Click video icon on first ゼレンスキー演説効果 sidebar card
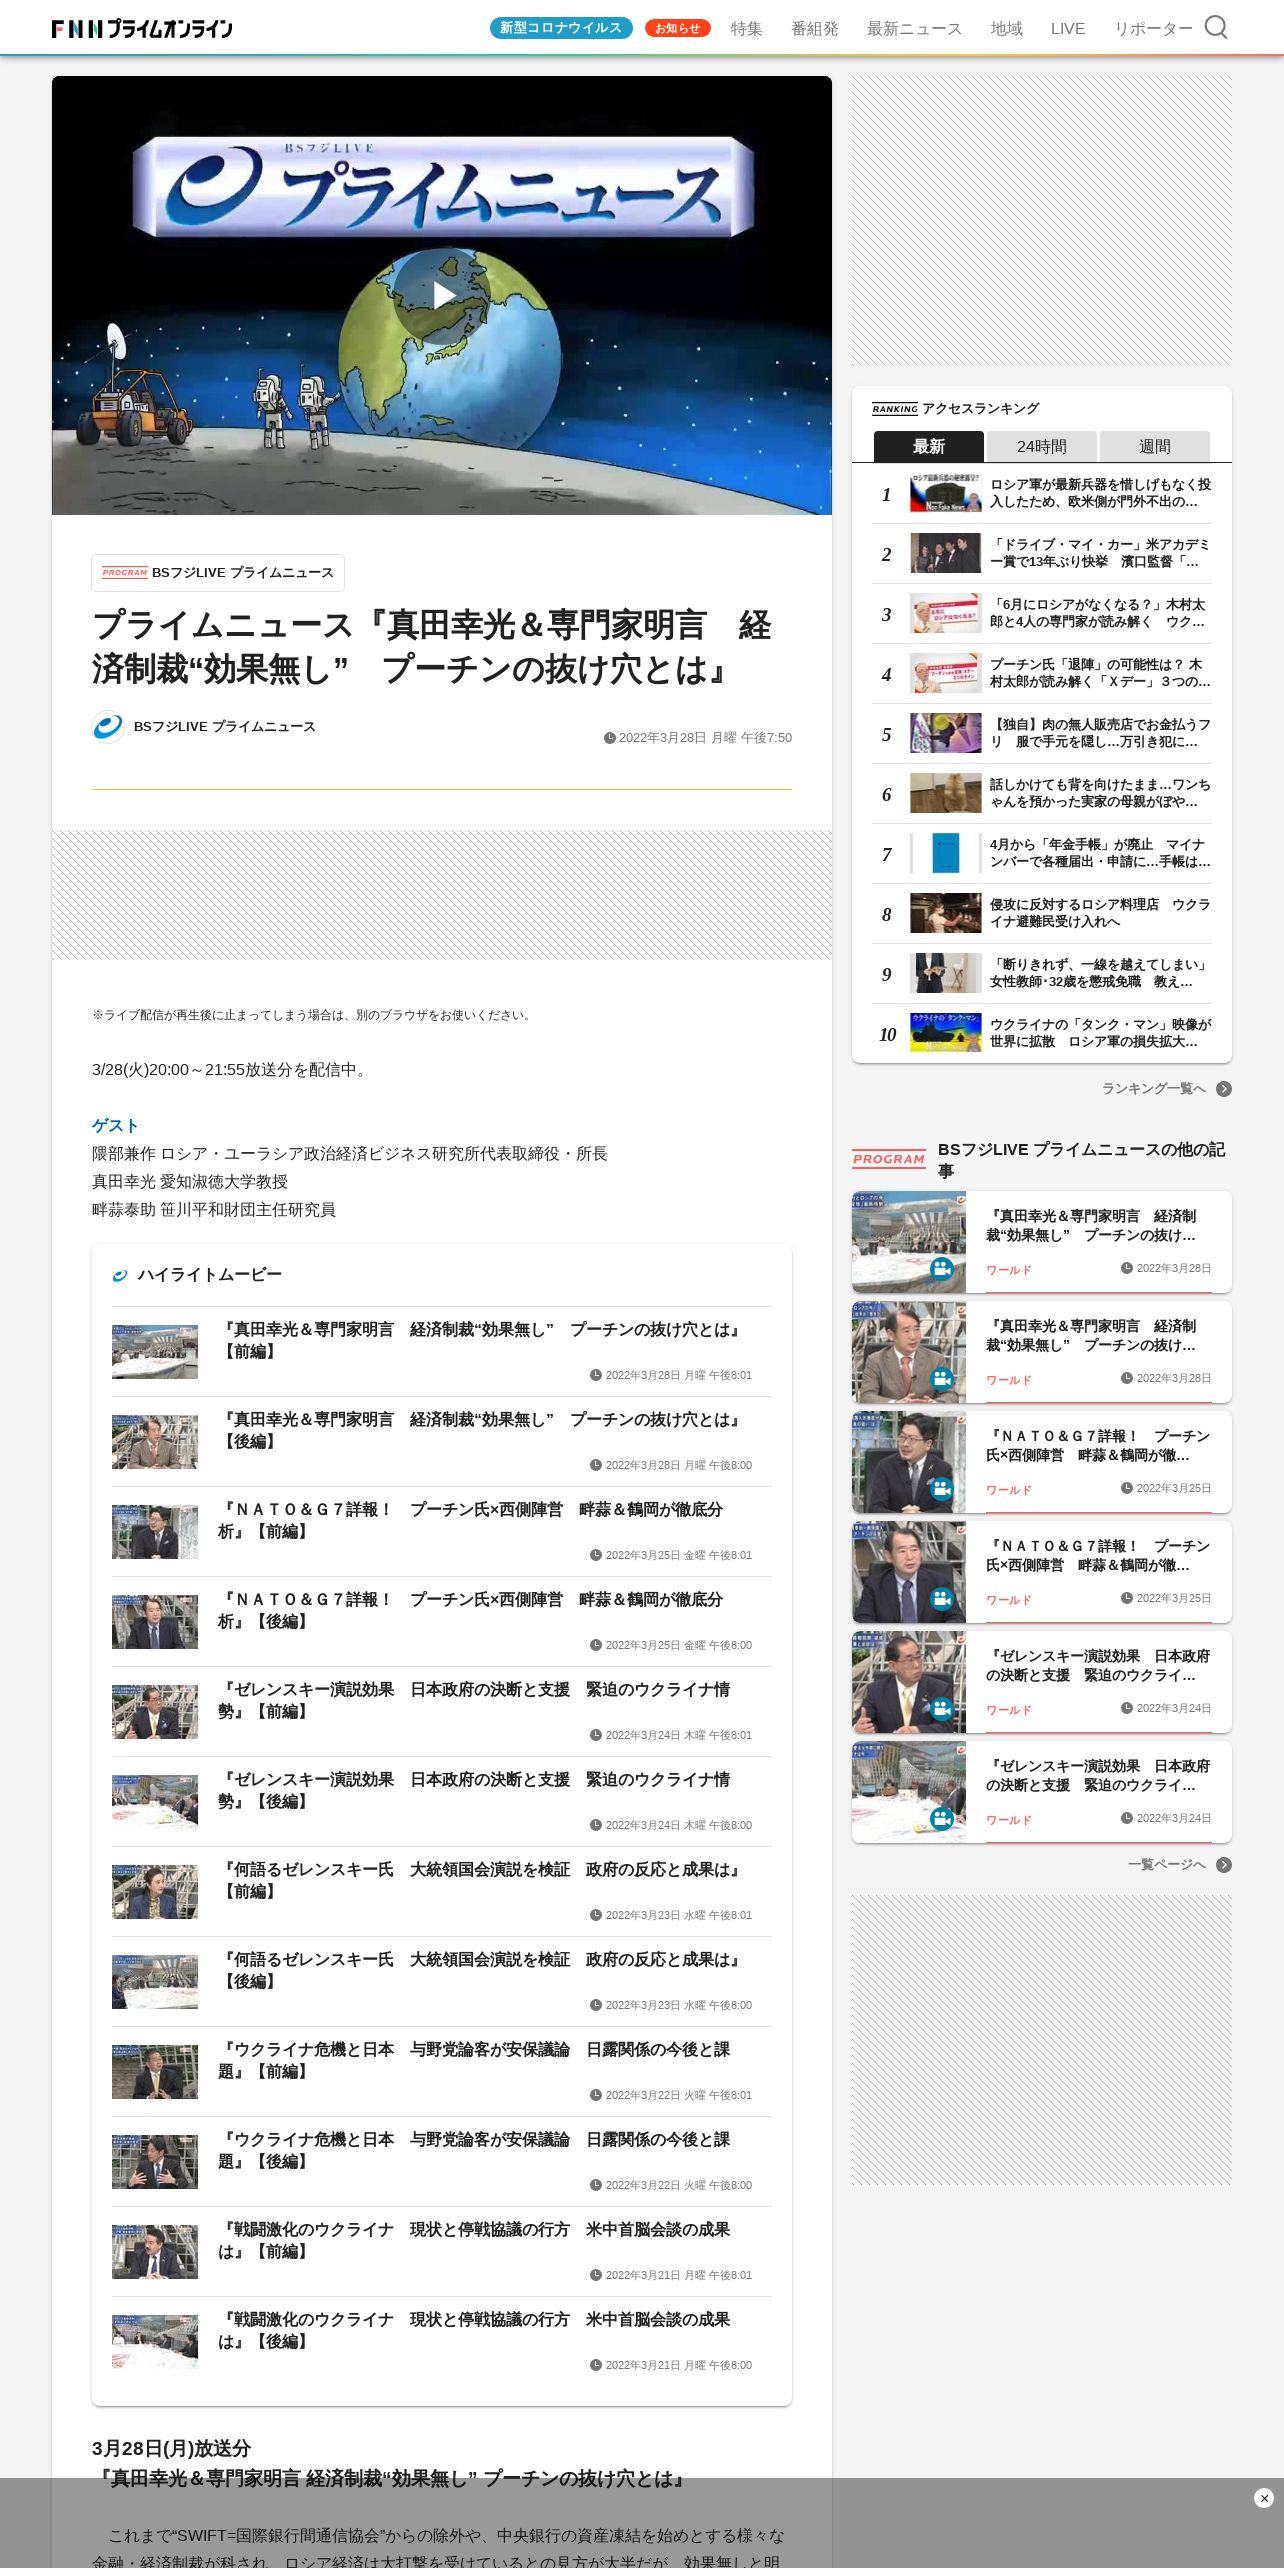Screen dimensions: 1284x2568 [942, 1708]
